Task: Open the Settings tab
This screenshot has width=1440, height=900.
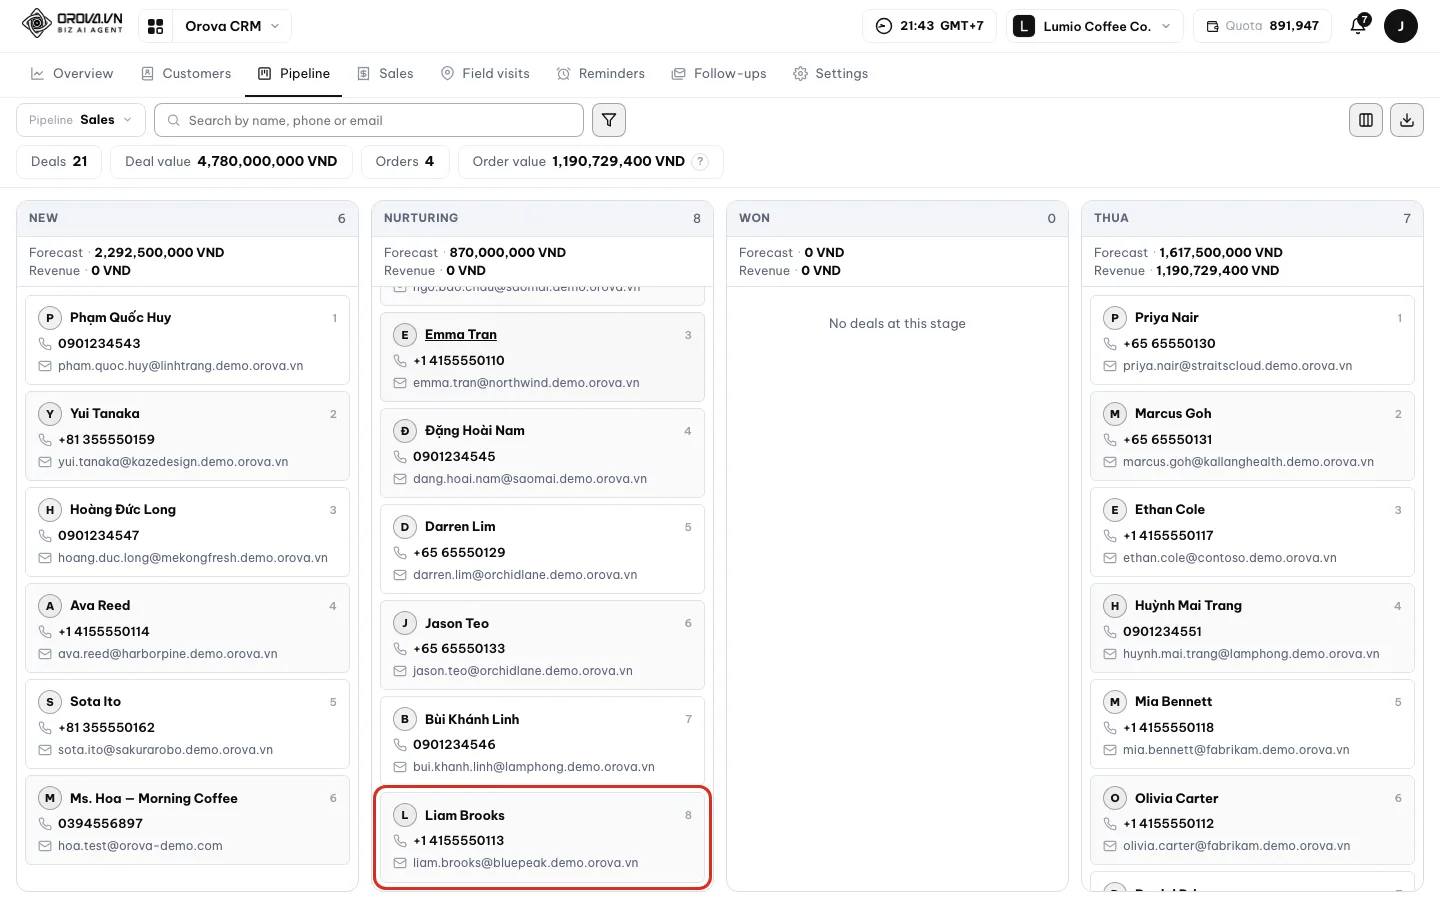Action: [830, 74]
